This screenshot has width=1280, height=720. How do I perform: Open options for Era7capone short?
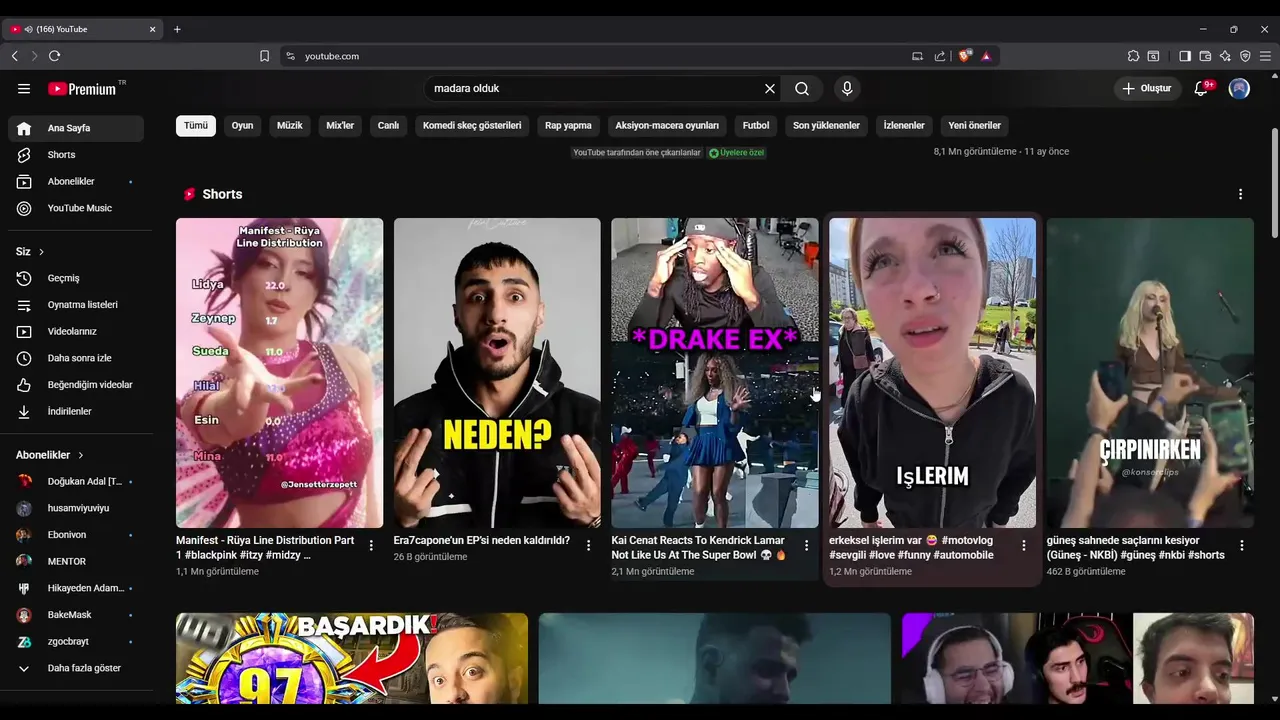click(x=589, y=545)
